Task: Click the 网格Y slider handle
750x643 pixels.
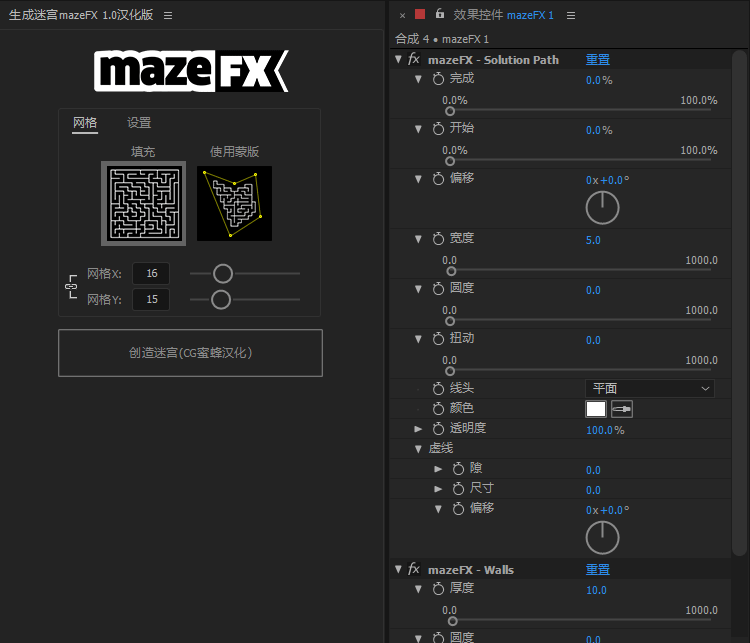Action: [221, 299]
